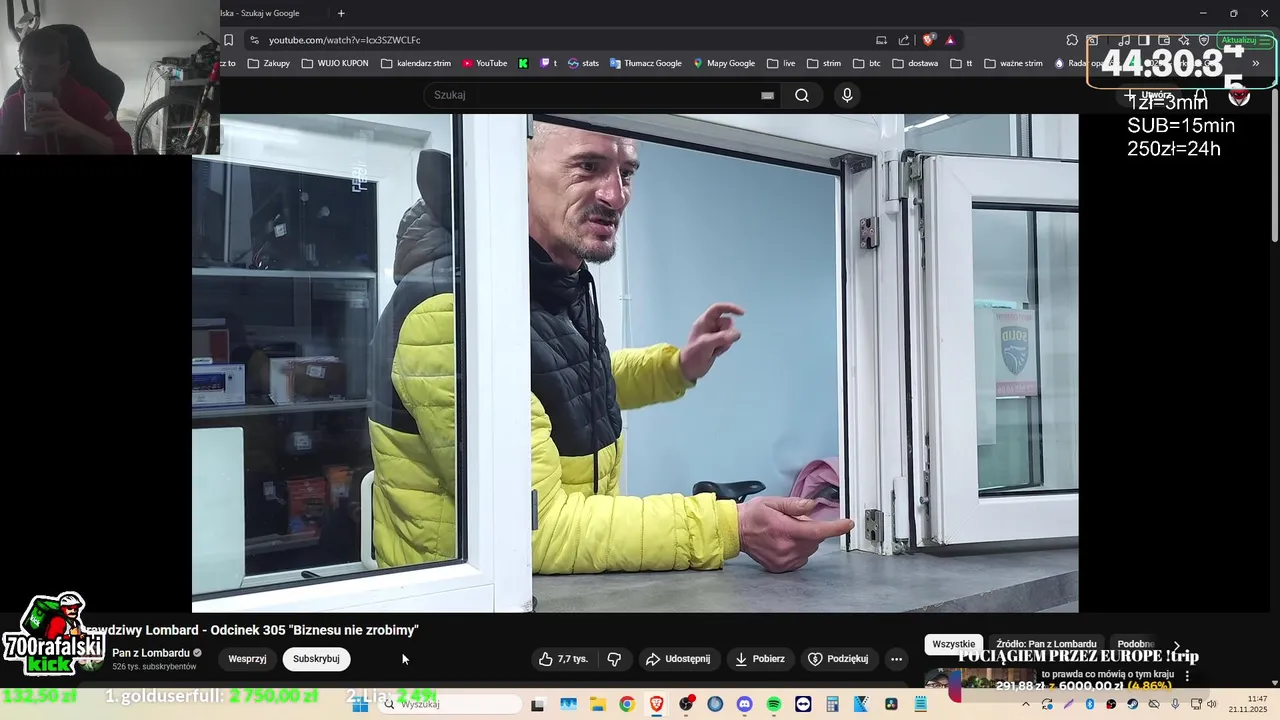This screenshot has width=1280, height=720.
Task: Dislike the video with the thumbs down
Action: [x=614, y=659]
